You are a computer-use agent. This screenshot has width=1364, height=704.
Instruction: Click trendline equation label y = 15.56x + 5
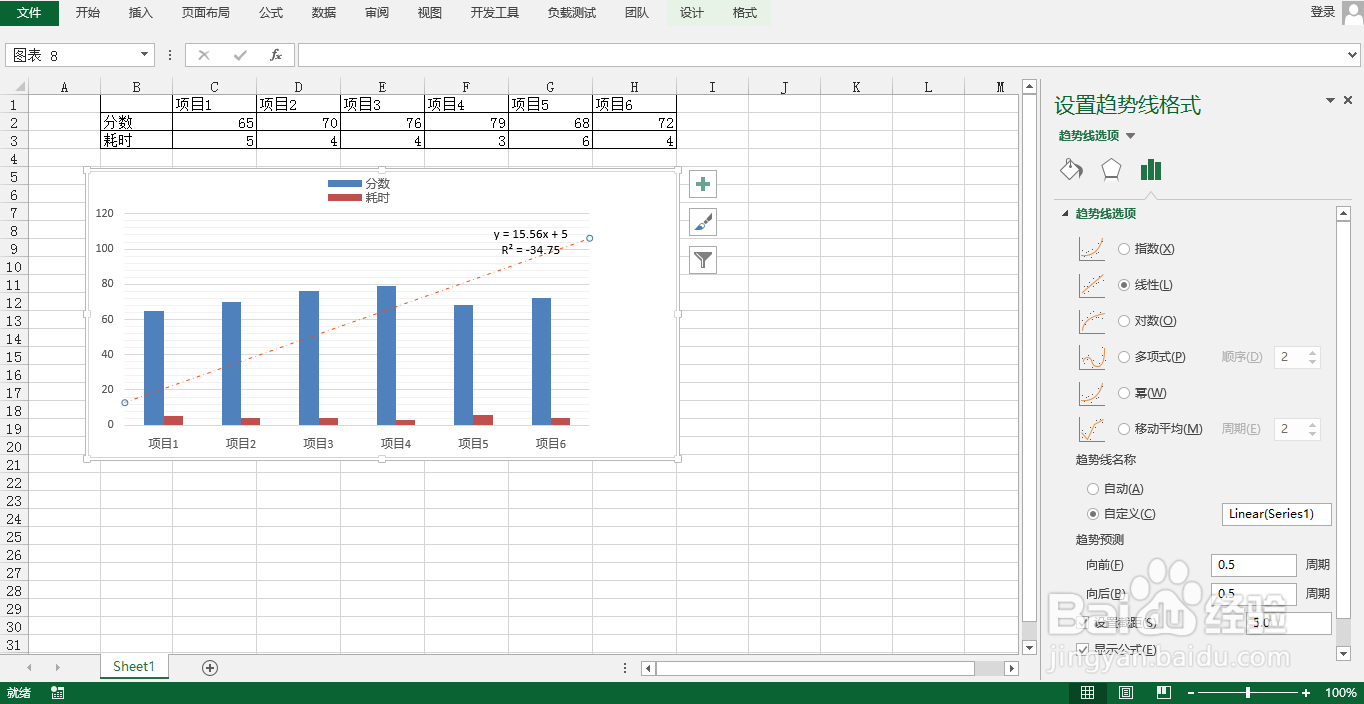[530, 234]
